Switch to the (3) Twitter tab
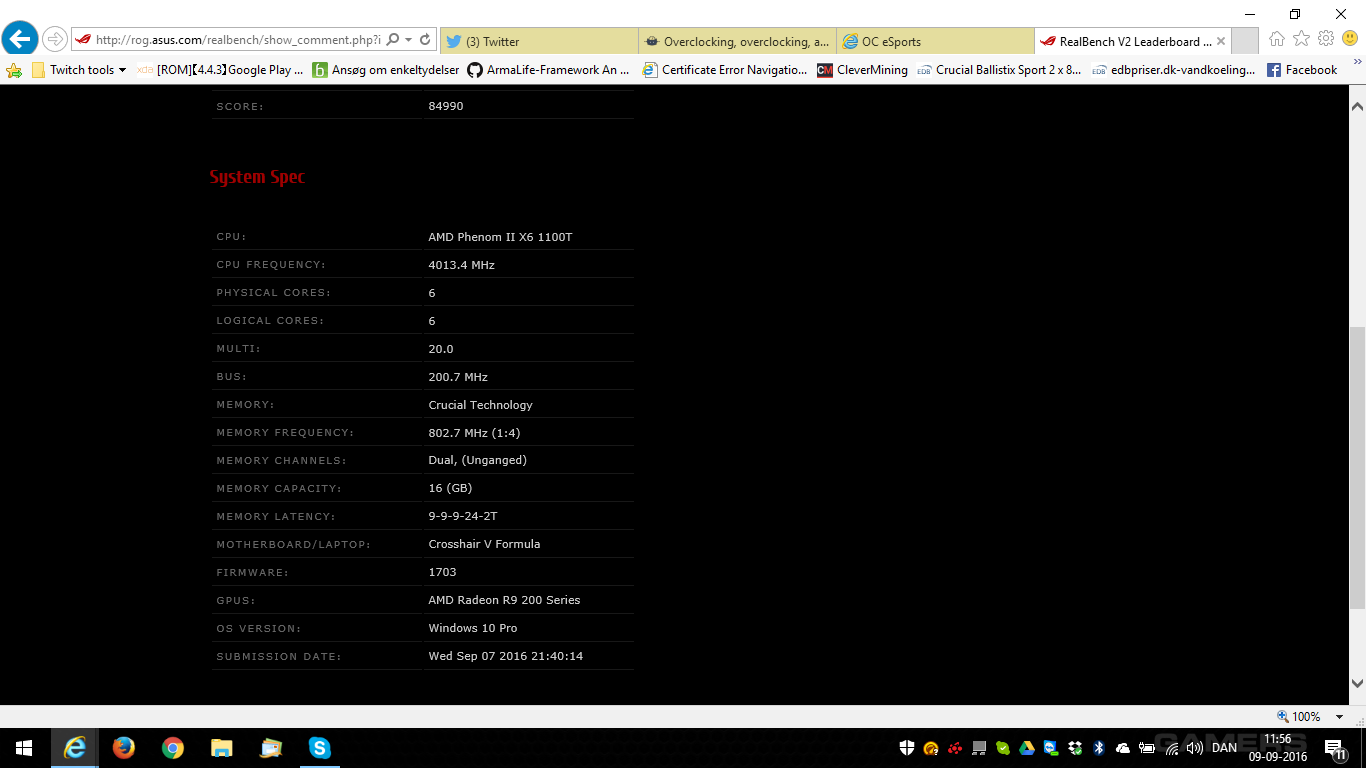The image size is (1366, 768). pos(539,41)
